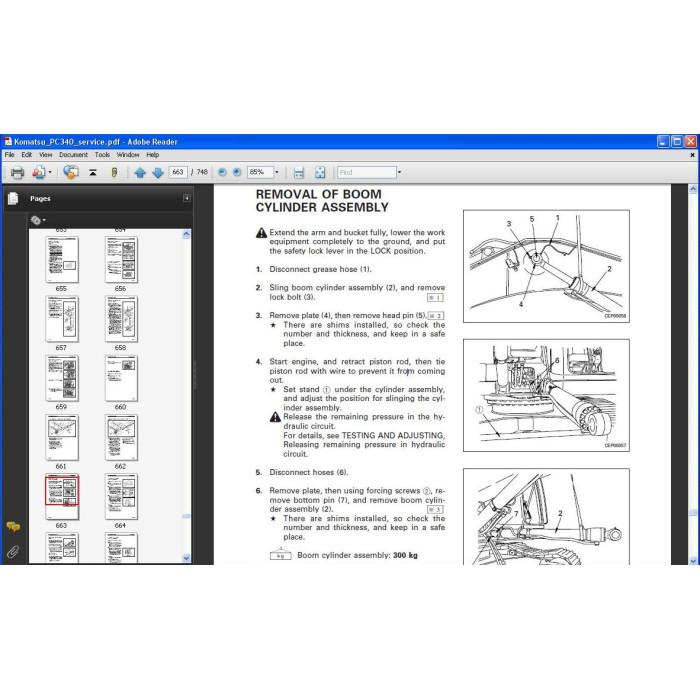The height and width of the screenshot is (700, 700).
Task: Select page 659 thumbnail
Action: (62, 378)
